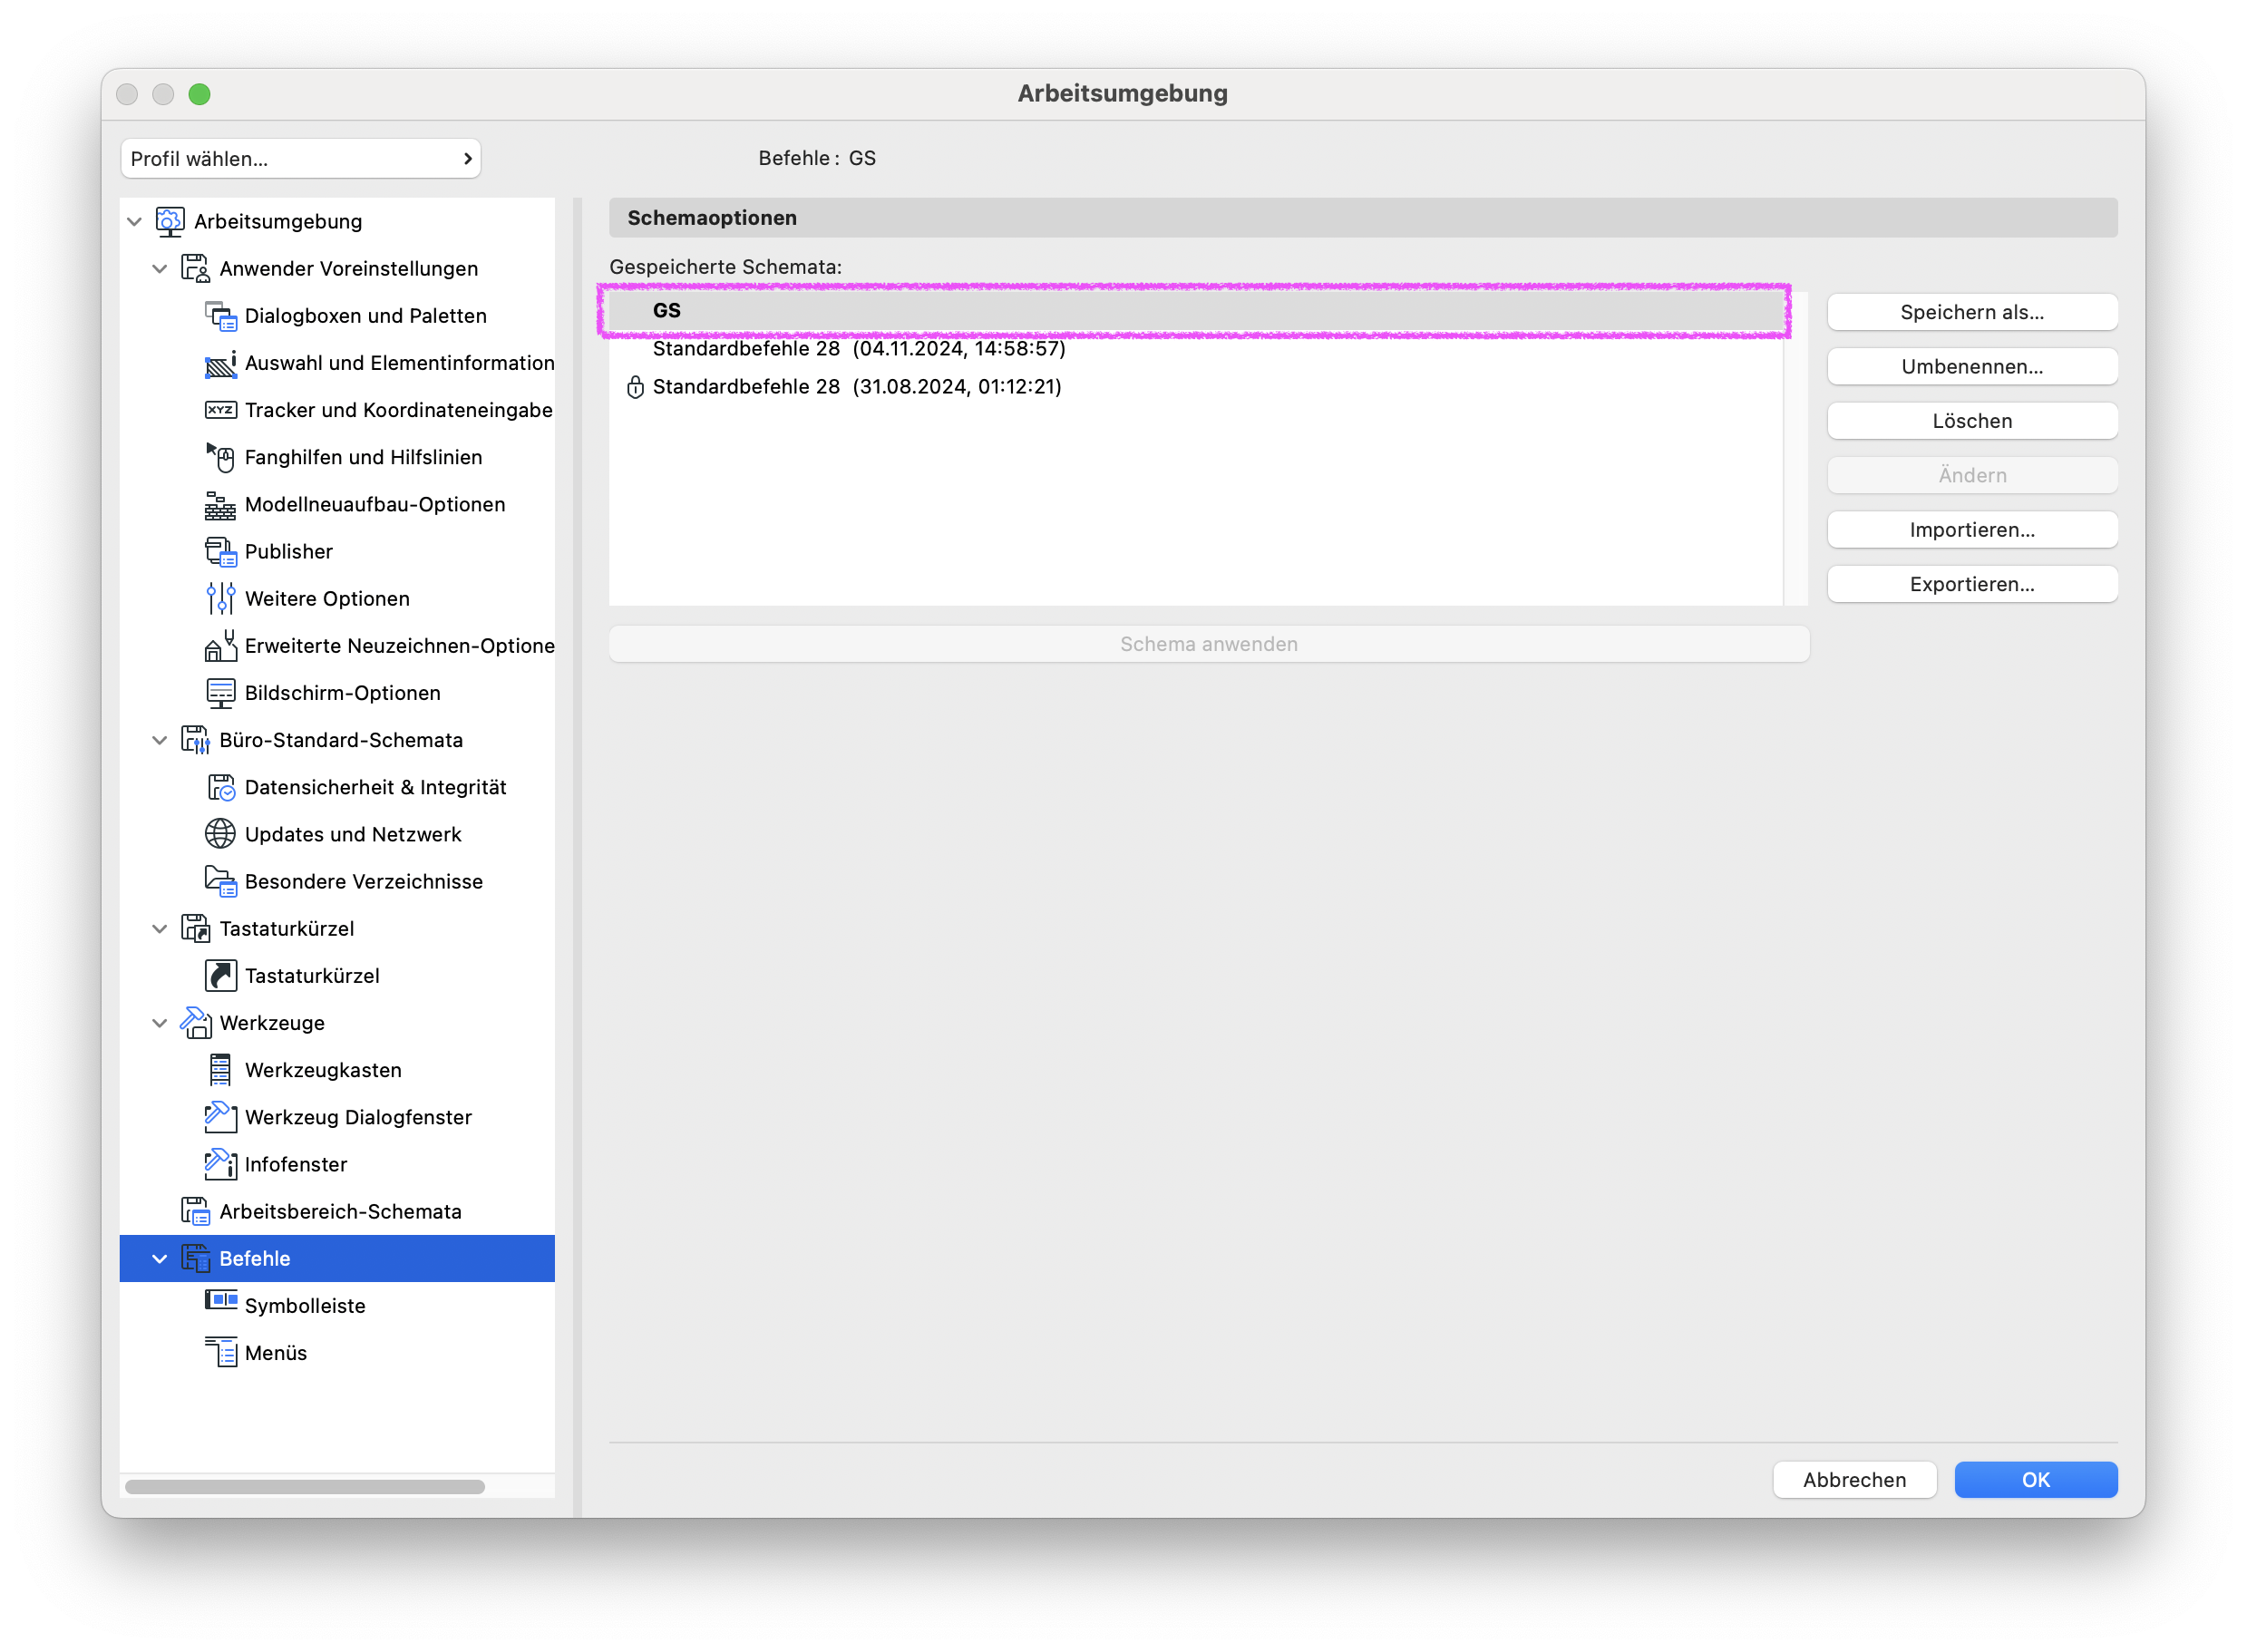Click the Dialogboxen und Paletten icon
The width and height of the screenshot is (2247, 1652).
tap(220, 316)
